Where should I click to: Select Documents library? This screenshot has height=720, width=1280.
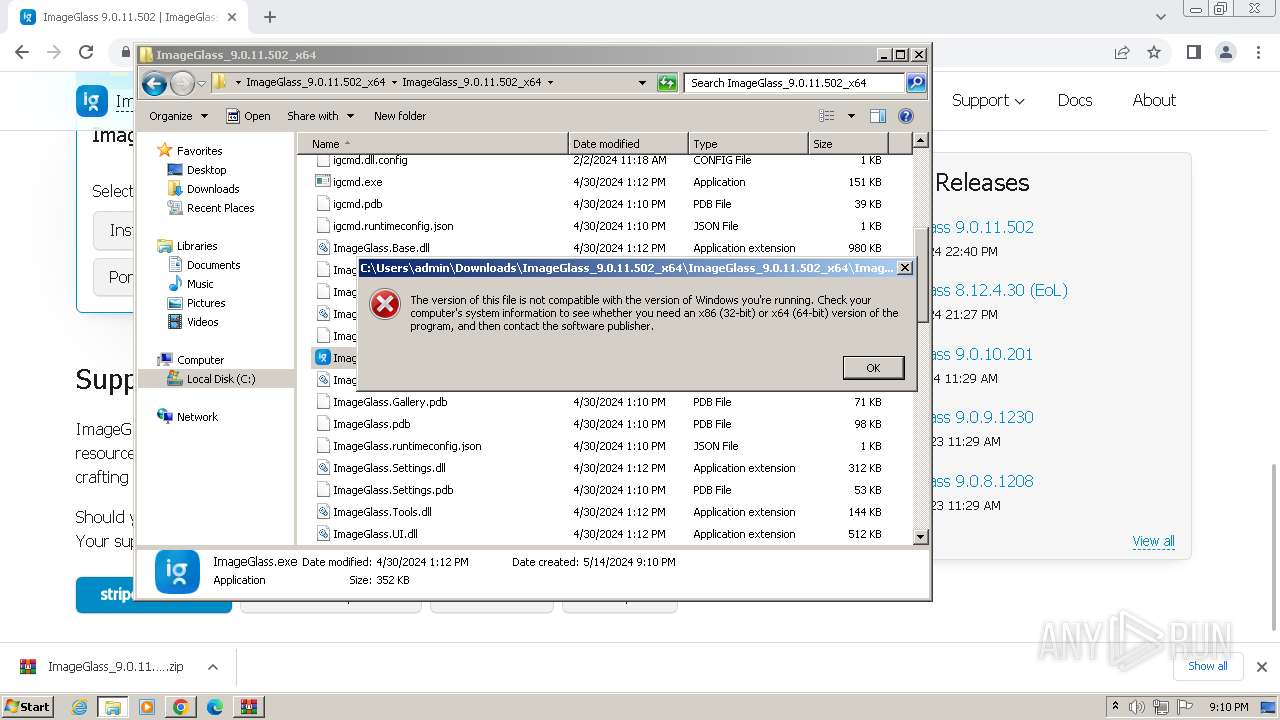click(213, 265)
